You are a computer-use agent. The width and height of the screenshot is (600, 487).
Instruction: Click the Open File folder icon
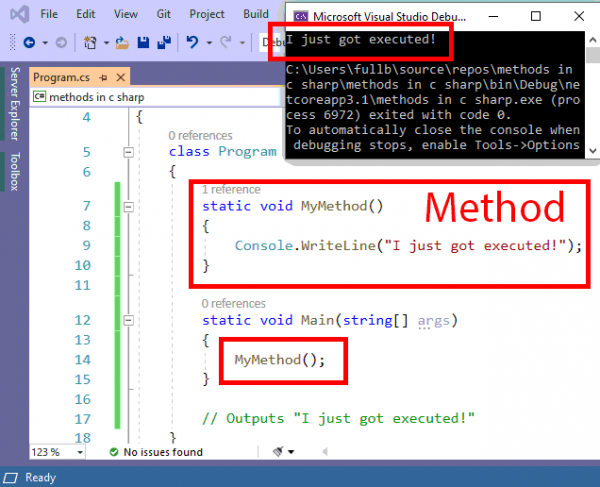[x=122, y=43]
